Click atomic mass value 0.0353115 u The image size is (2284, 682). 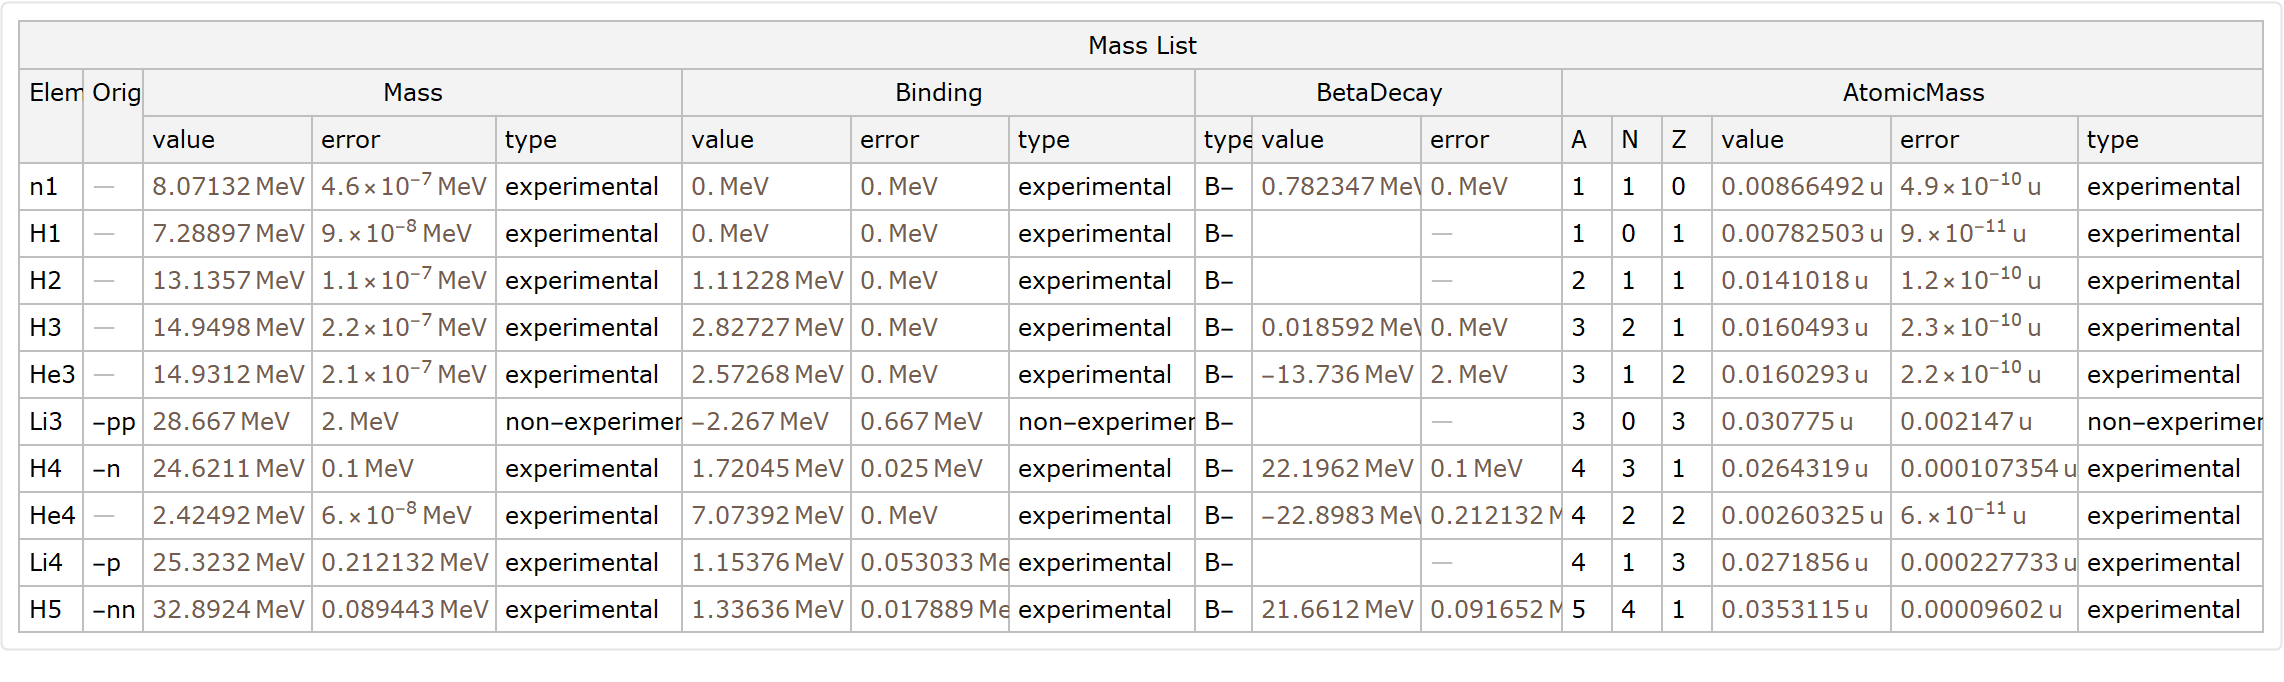point(1794,610)
